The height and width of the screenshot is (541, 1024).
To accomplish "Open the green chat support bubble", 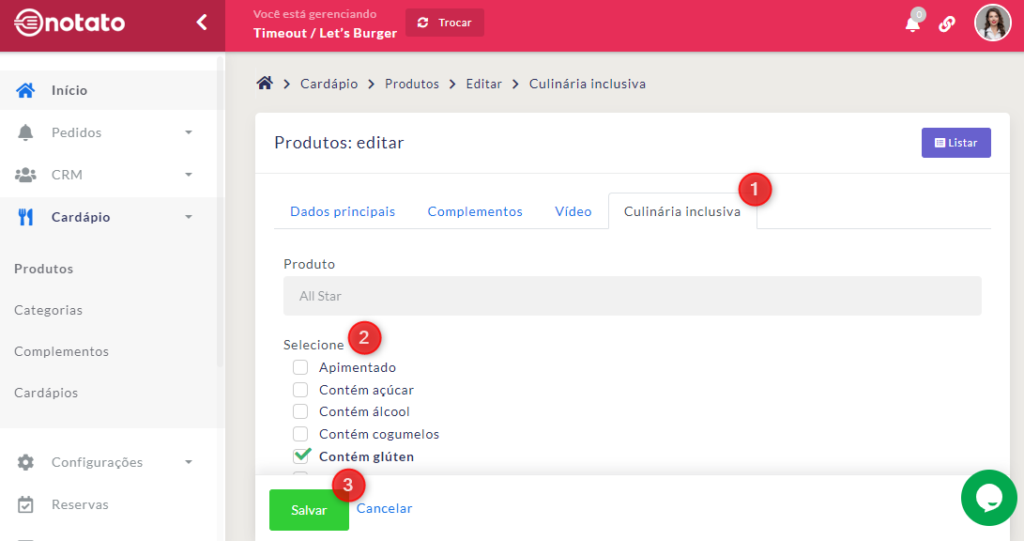I will click(989, 497).
